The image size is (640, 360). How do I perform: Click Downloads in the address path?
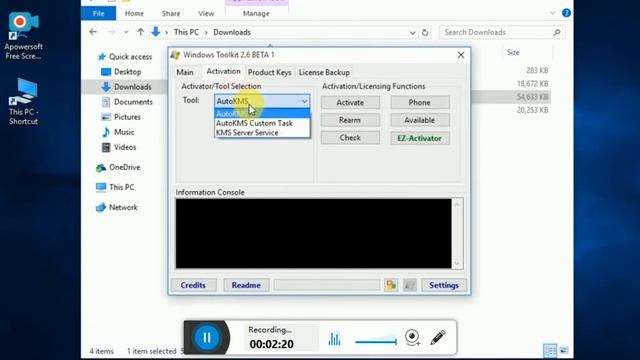232,32
